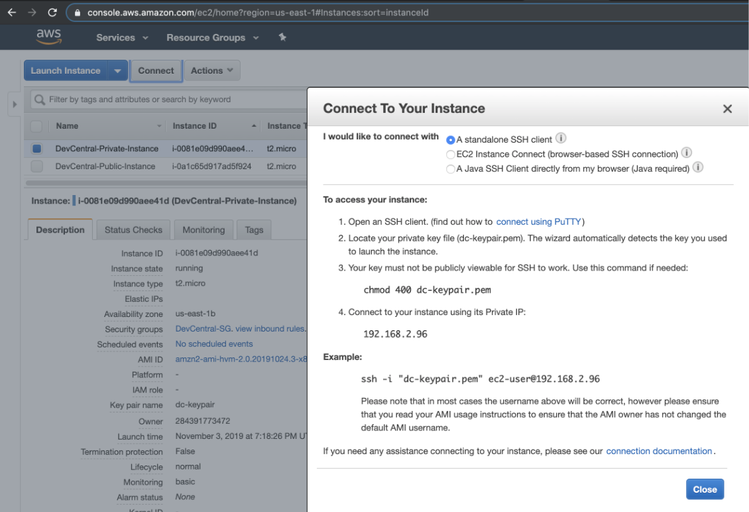749x512 pixels.
Task: Switch to the Status Checks tab
Action: click(x=133, y=230)
